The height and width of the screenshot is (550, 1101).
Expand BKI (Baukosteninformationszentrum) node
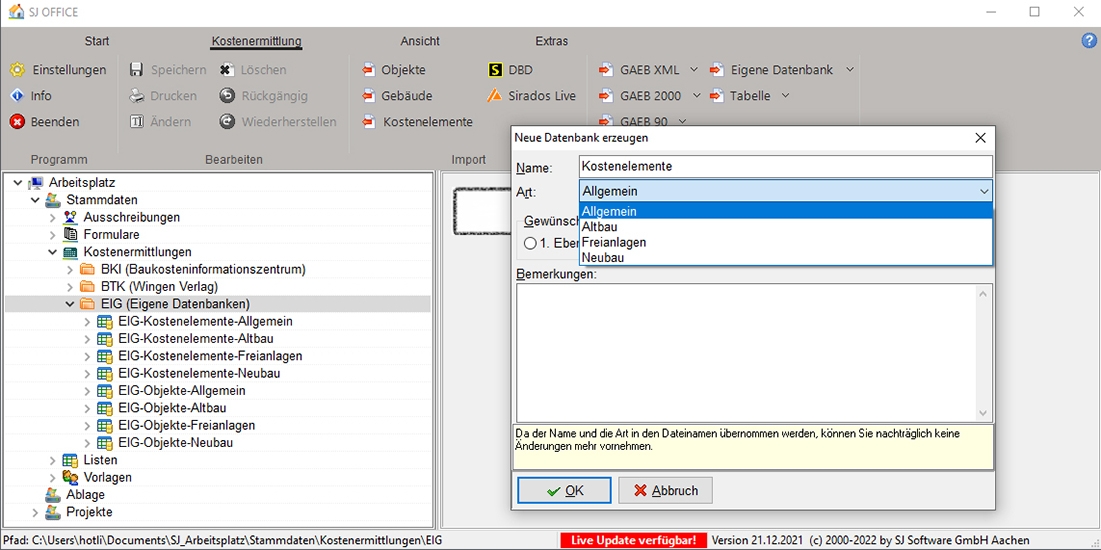coord(70,269)
